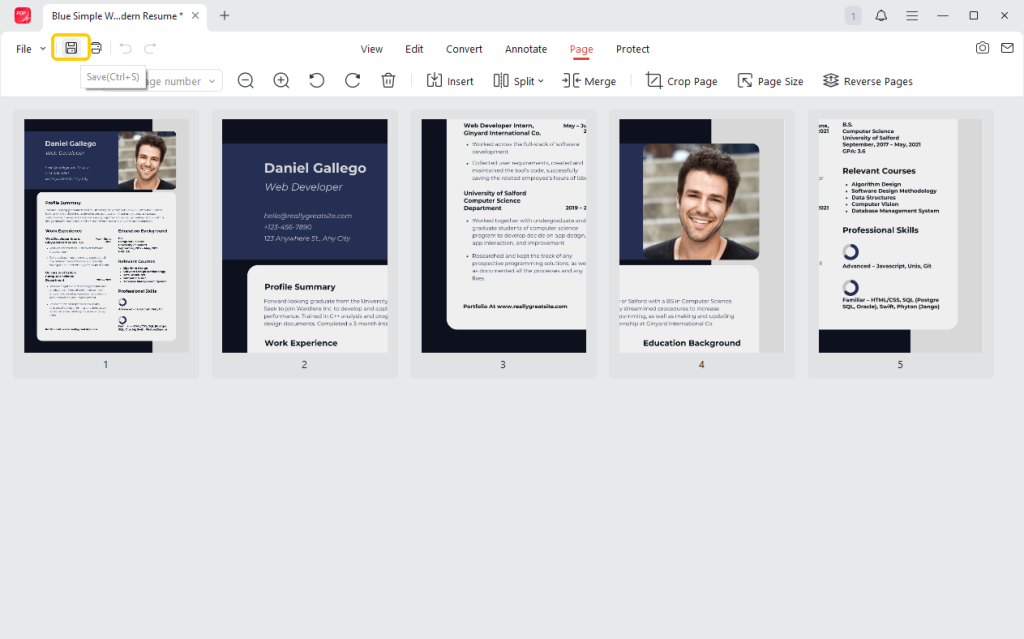Image resolution: width=1024 pixels, height=639 pixels.
Task: Undo the last action
Action: pos(125,48)
